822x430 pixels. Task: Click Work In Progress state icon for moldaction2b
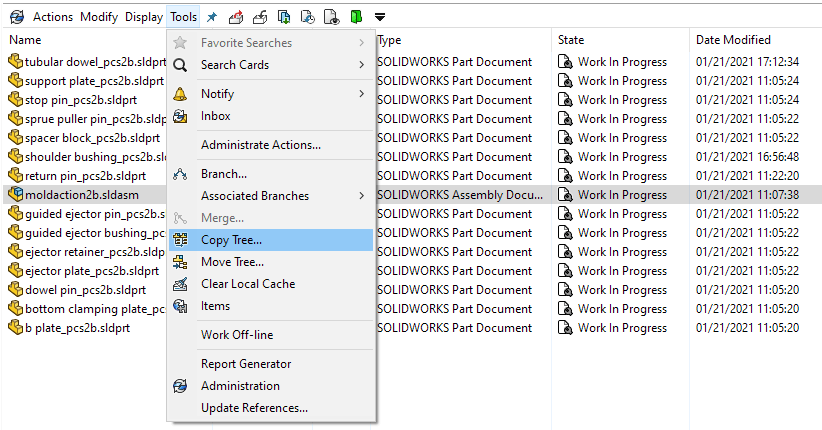(565, 195)
